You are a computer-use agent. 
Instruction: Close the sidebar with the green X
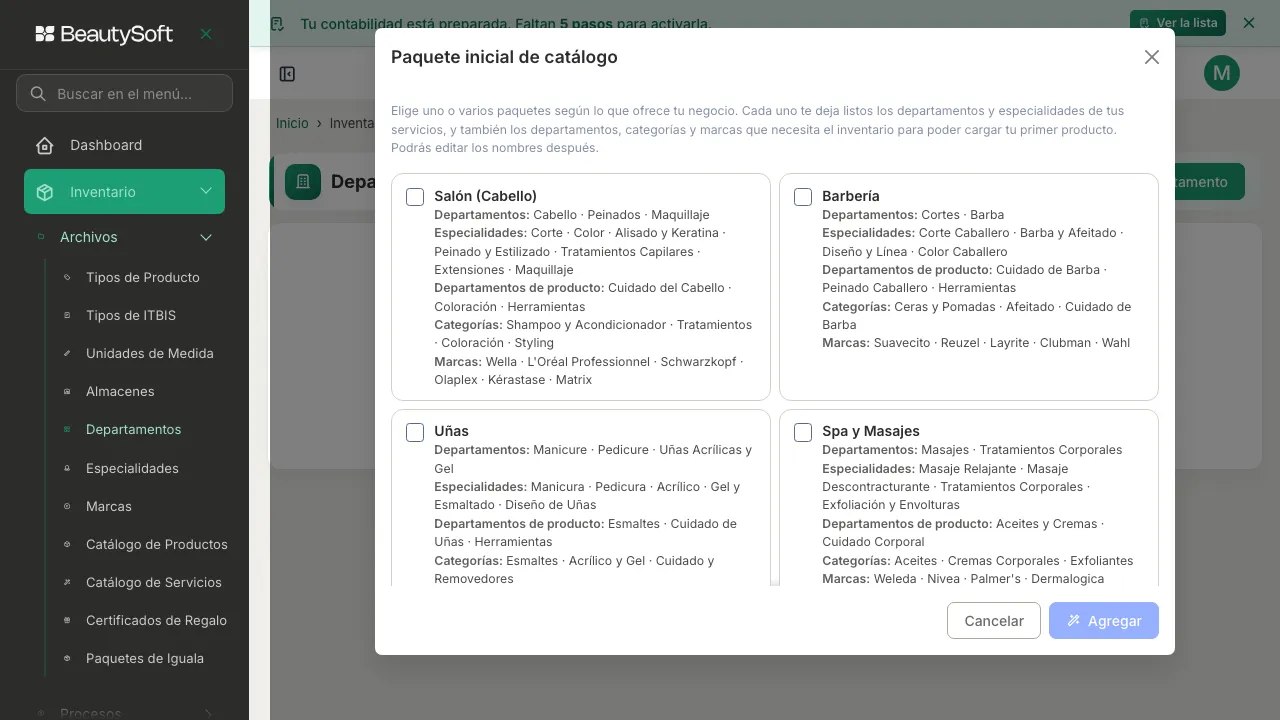[206, 34]
